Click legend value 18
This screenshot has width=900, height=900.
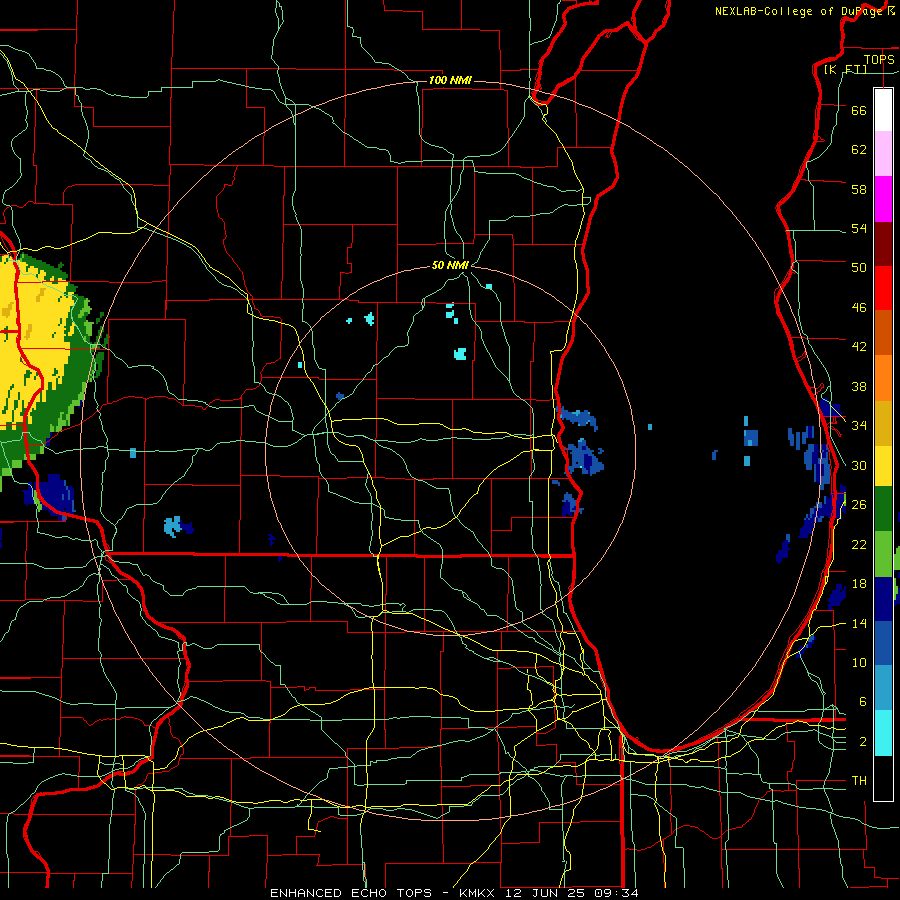(859, 584)
